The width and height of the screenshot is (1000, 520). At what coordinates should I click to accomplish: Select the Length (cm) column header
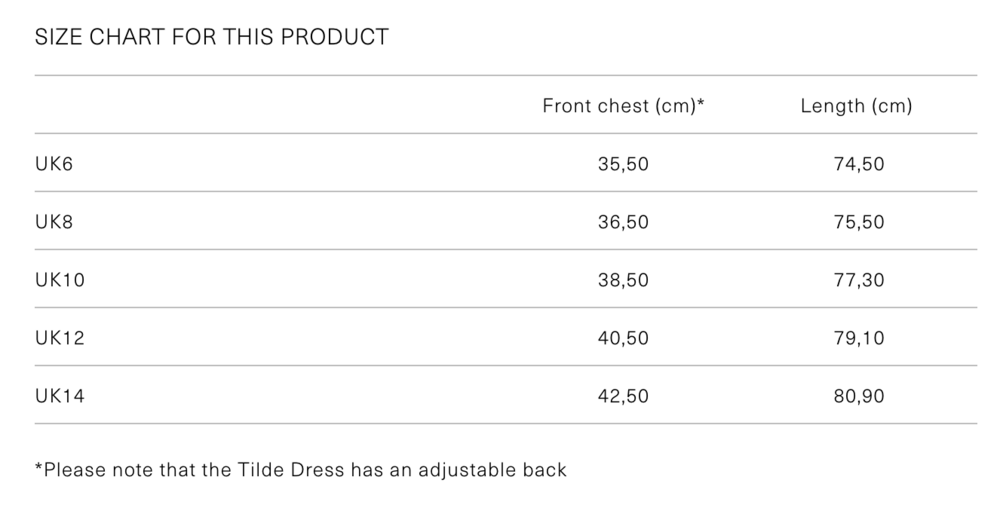tap(856, 106)
